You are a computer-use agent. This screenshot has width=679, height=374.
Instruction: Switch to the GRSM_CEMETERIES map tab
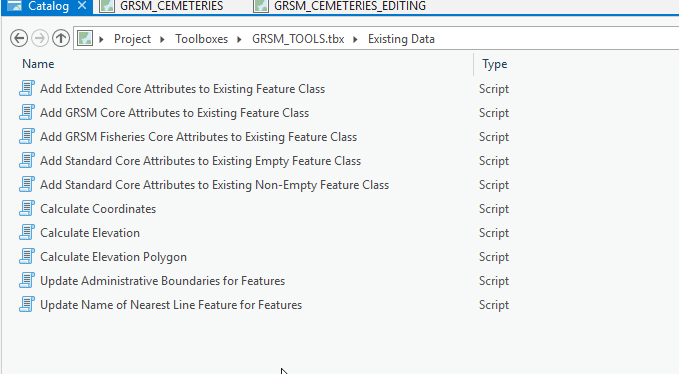click(x=171, y=6)
